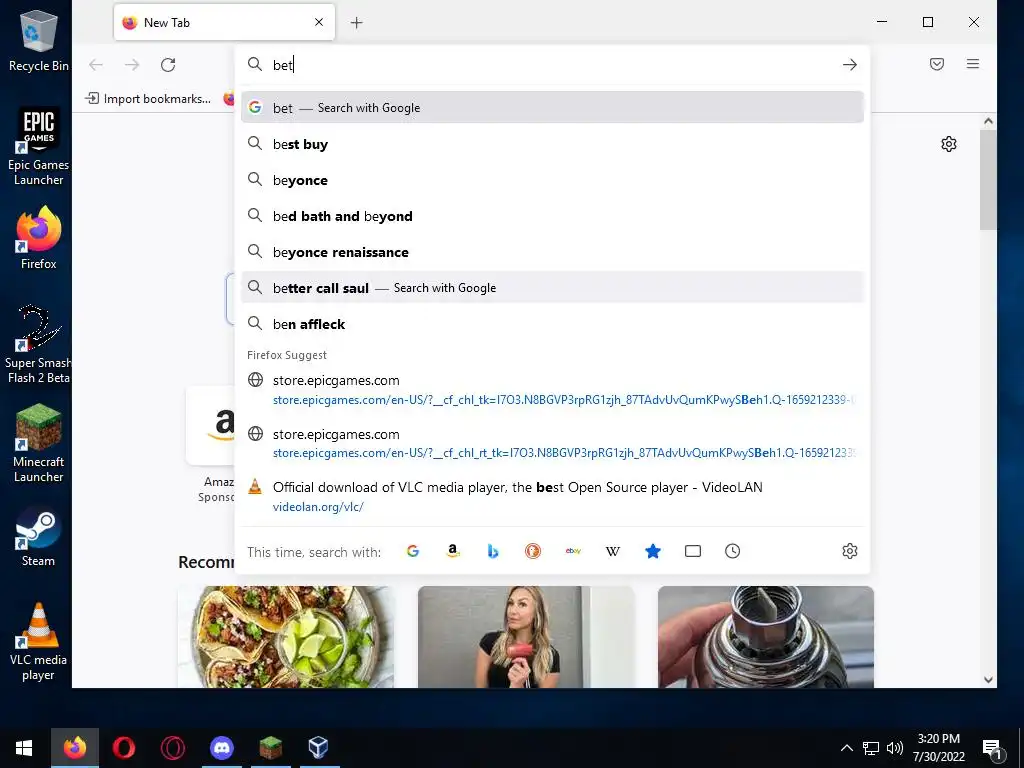The width and height of the screenshot is (1024, 768).
Task: Open search settings gear in dropdown
Action: point(850,551)
